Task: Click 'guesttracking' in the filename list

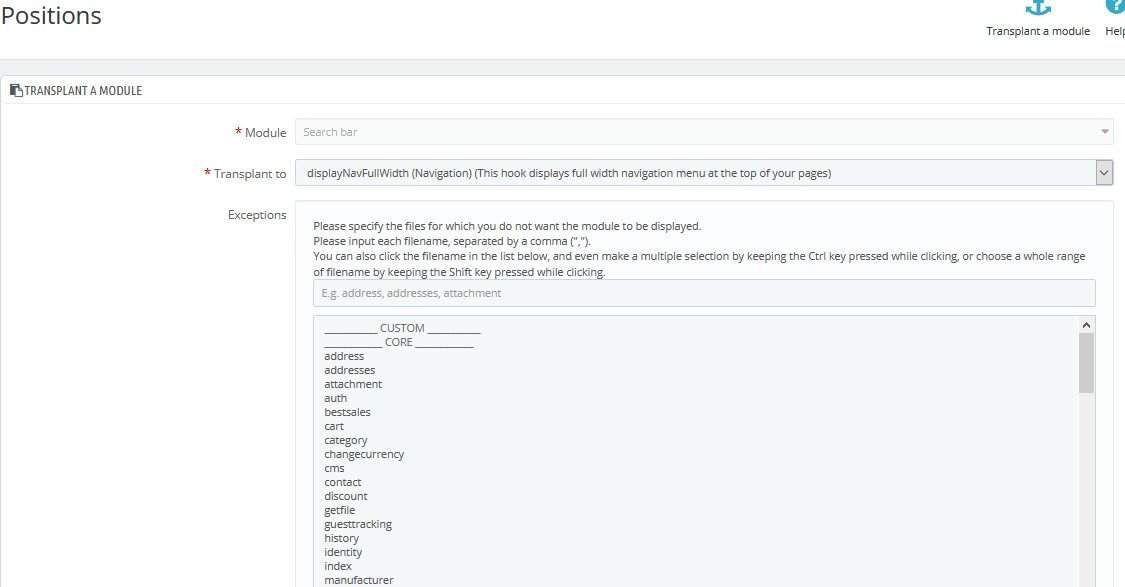Action: click(x=358, y=524)
